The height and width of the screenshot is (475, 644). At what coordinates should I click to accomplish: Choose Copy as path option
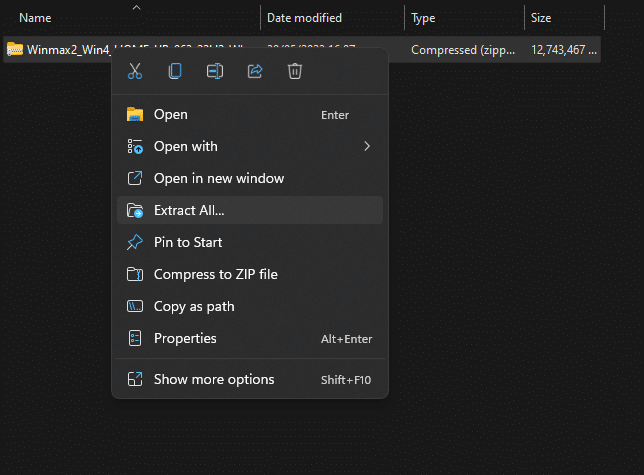[194, 307]
